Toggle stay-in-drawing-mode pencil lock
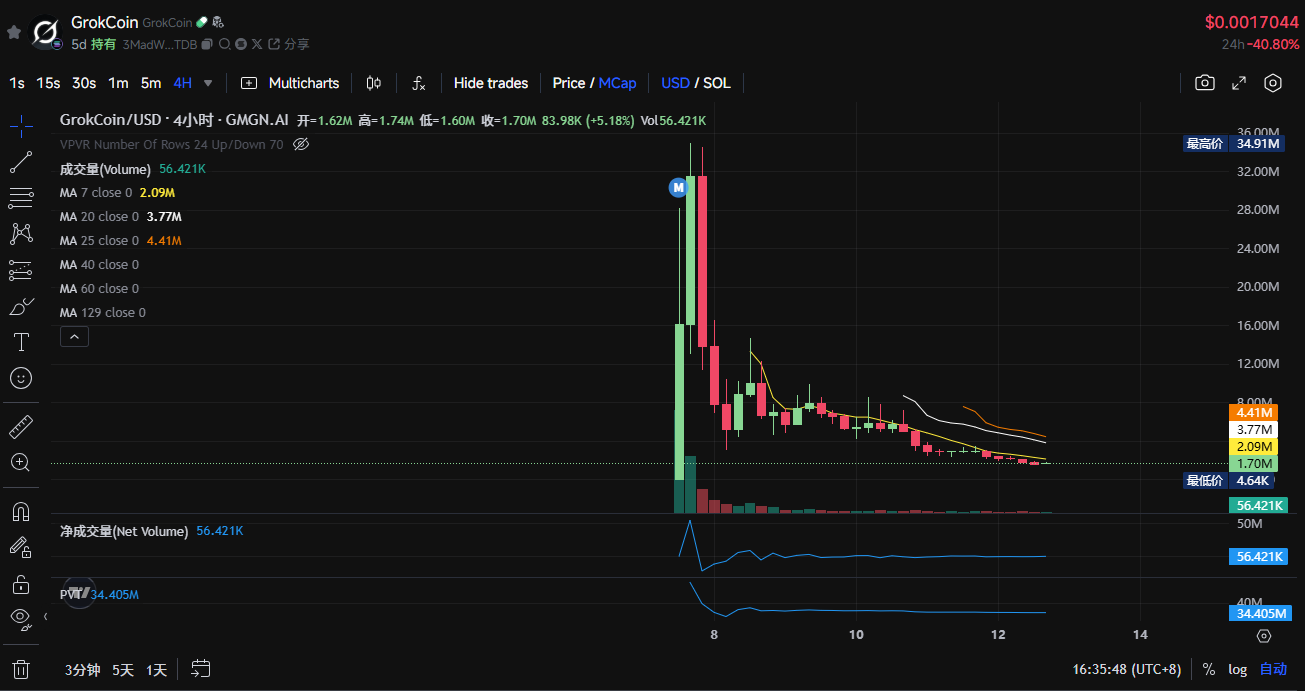1305x691 pixels. pyautogui.click(x=21, y=547)
